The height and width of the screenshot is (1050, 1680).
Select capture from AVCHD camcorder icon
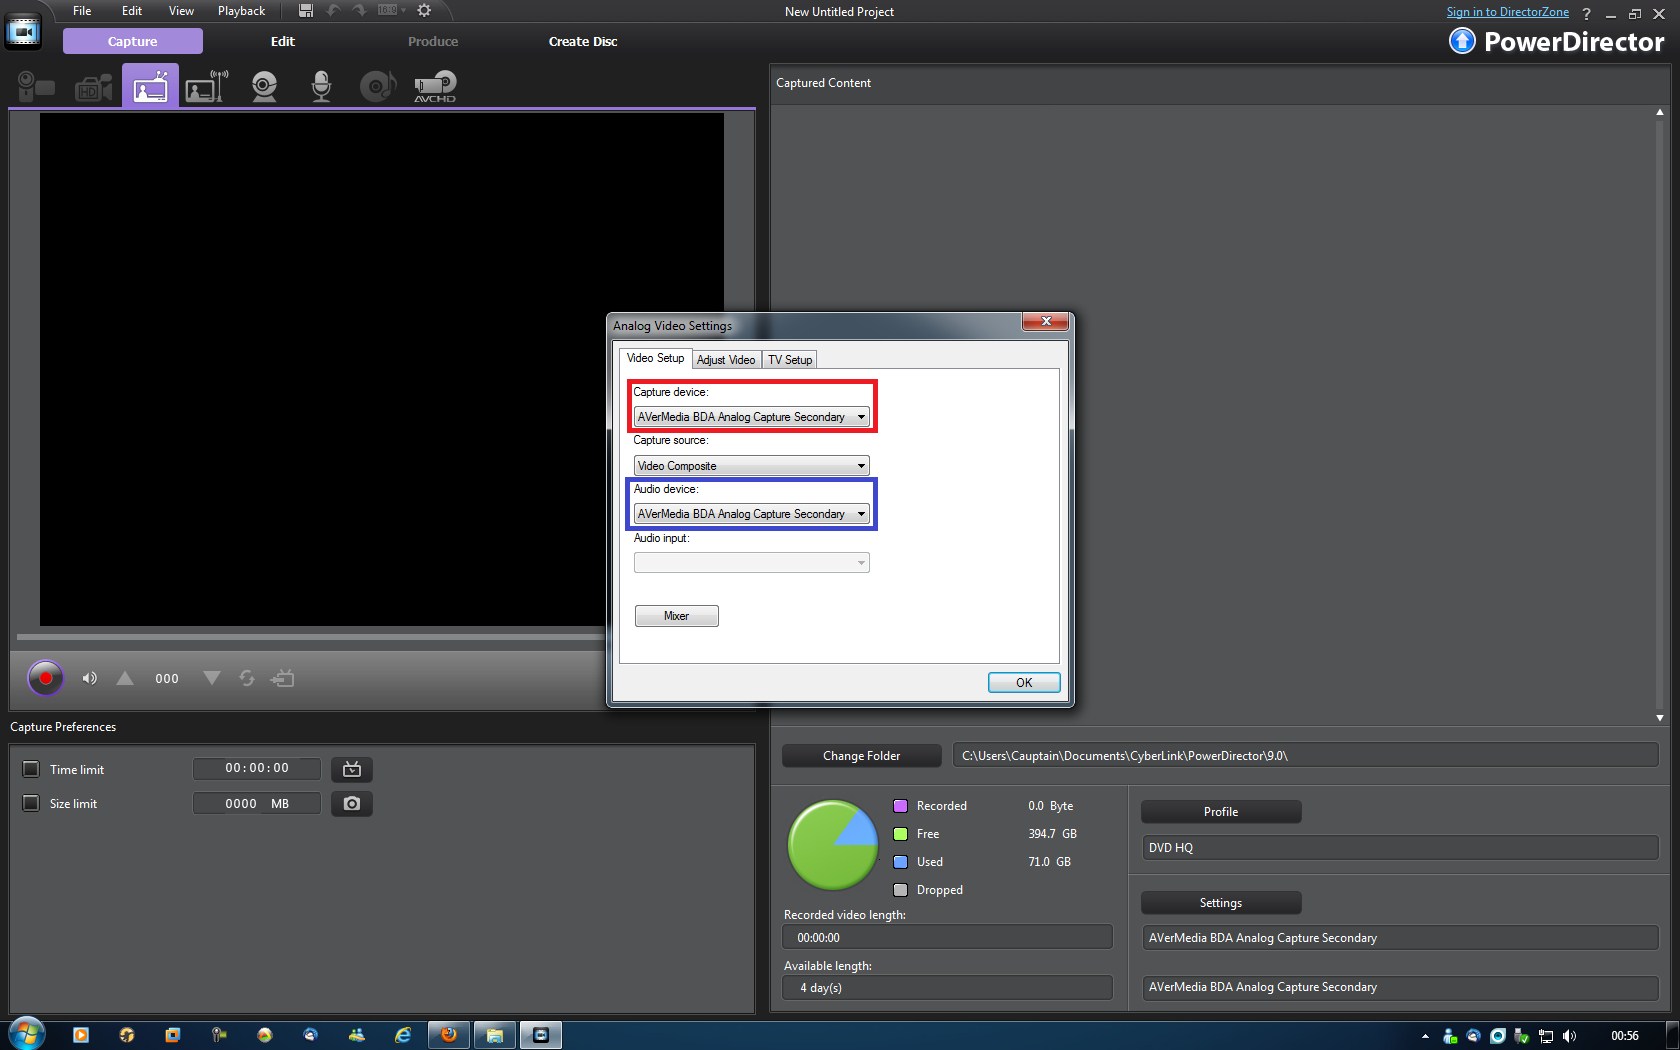pos(435,87)
